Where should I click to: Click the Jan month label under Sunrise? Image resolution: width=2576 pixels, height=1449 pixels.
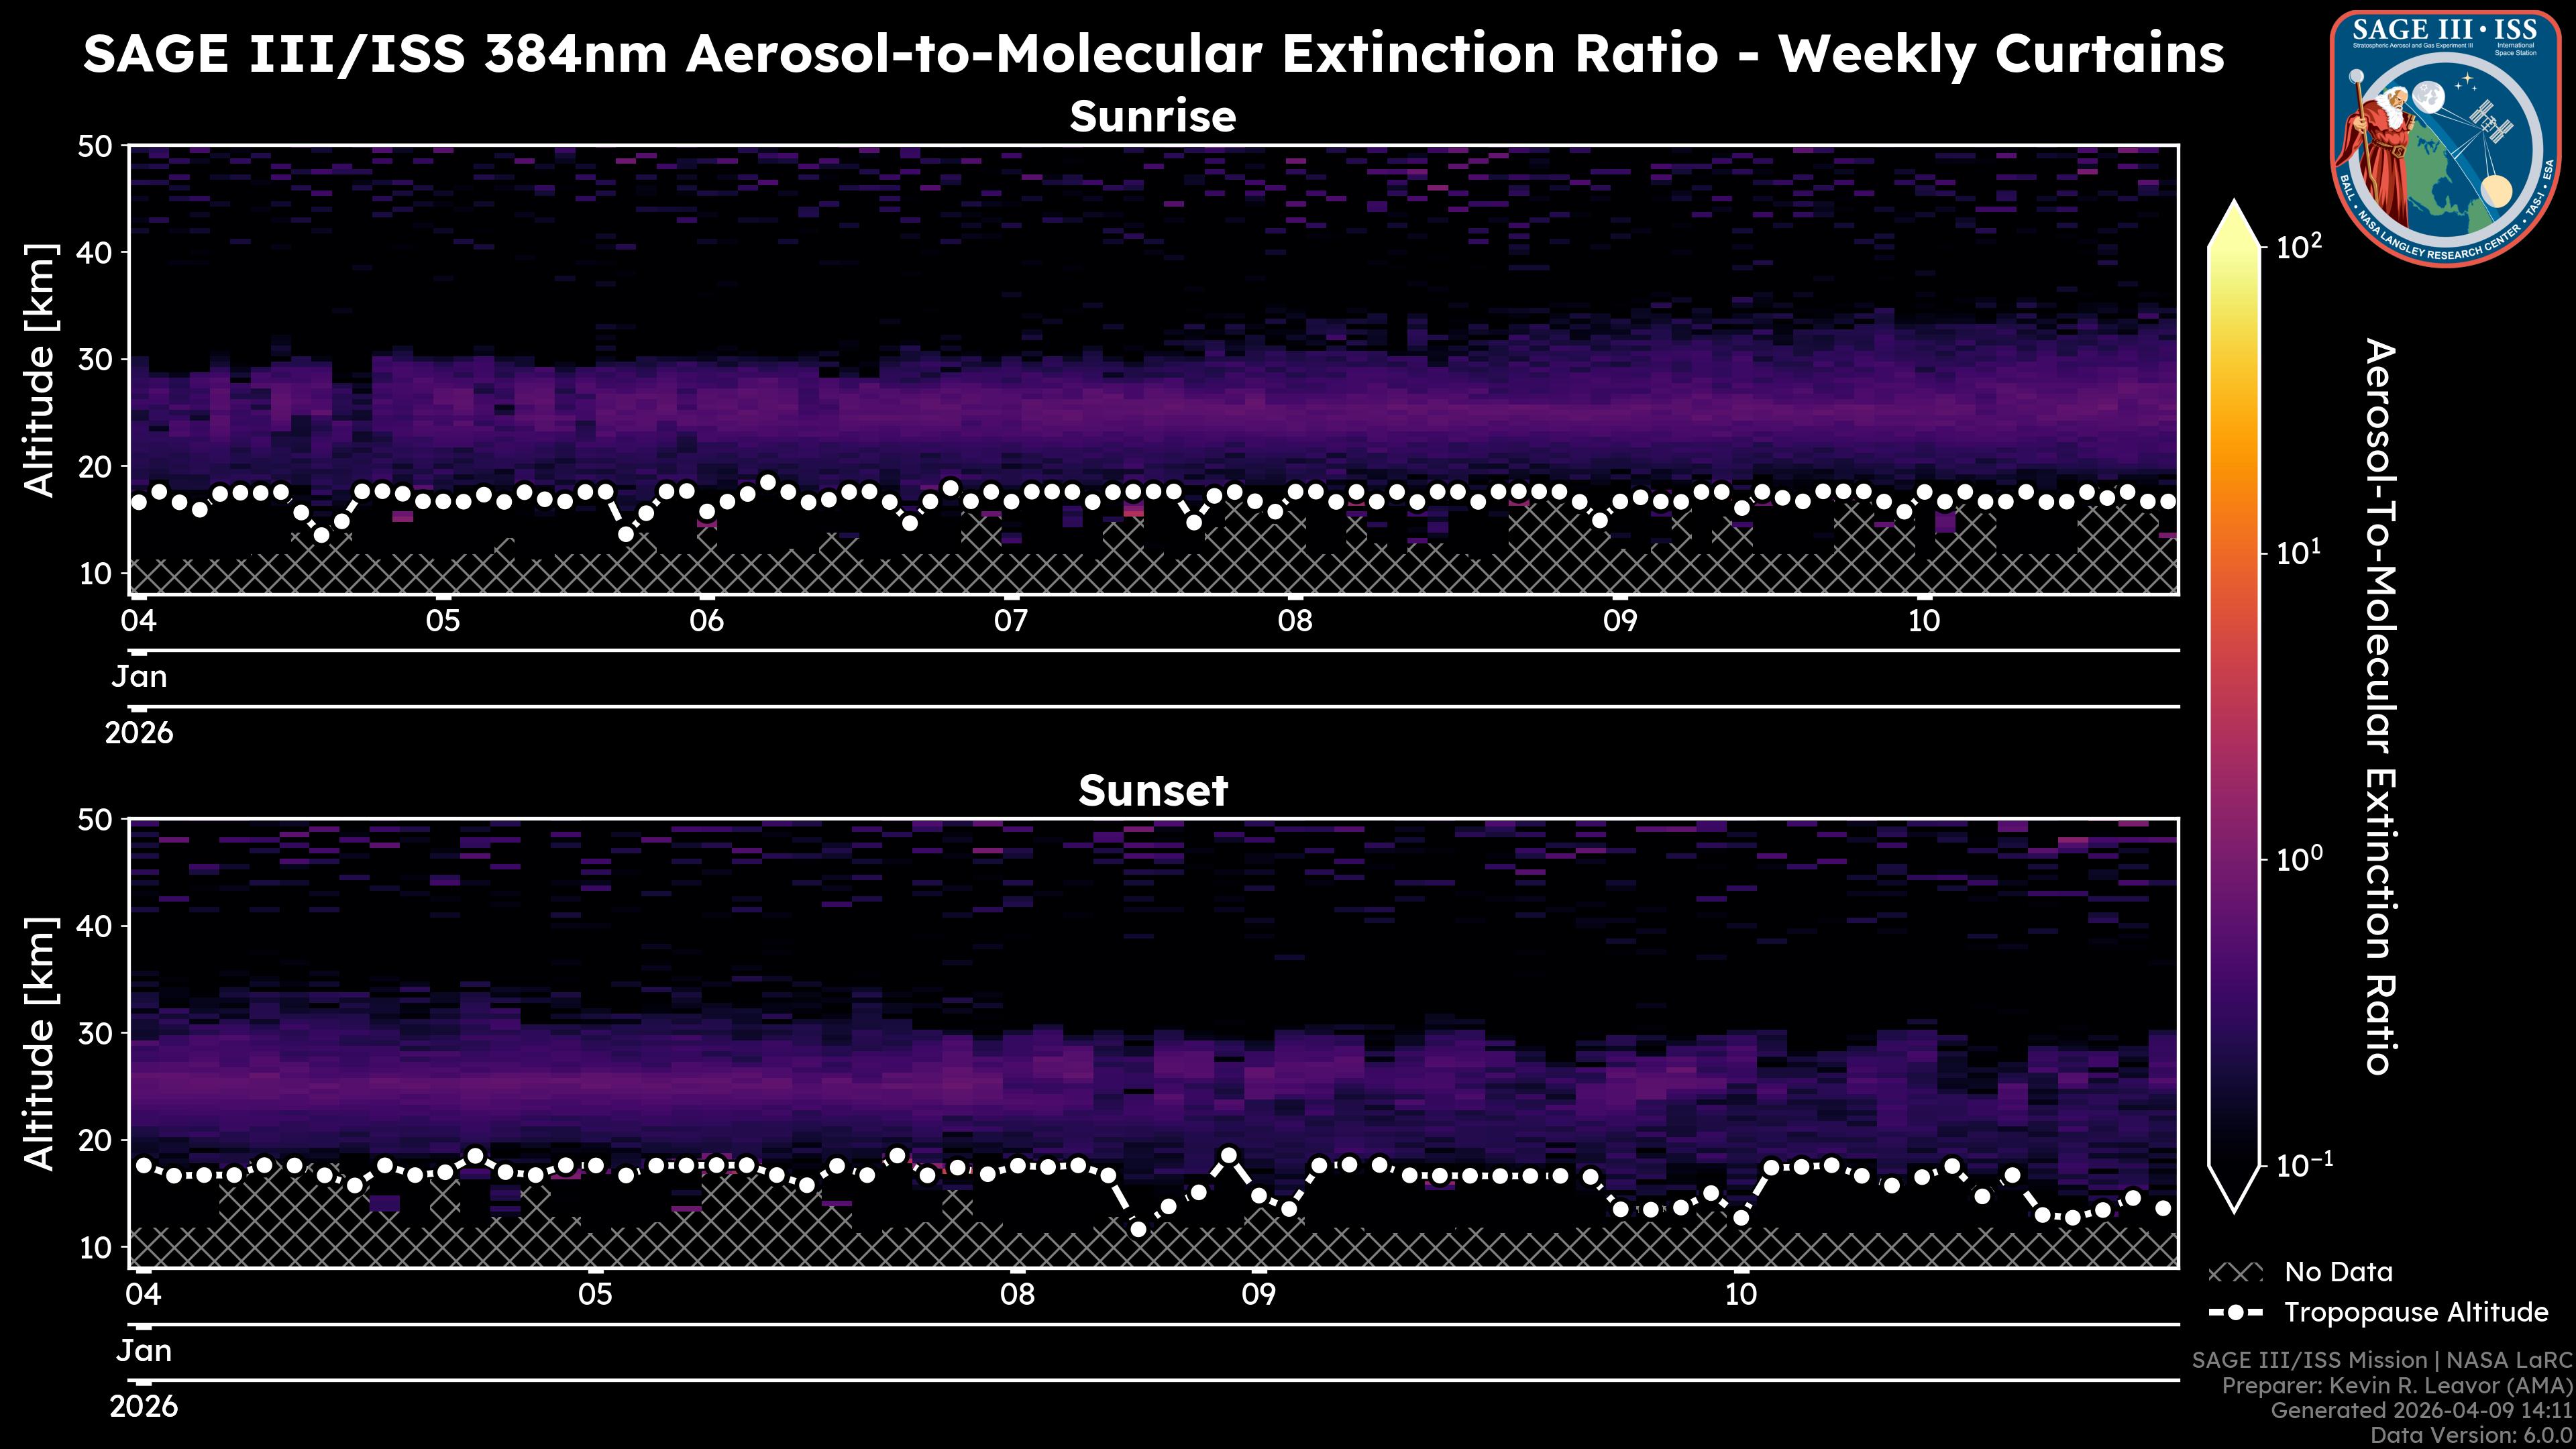point(139,677)
